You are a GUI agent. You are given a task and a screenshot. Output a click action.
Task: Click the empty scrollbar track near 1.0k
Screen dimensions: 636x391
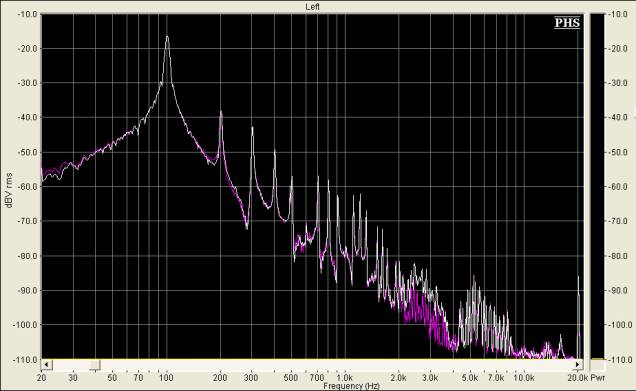pyautogui.click(x=345, y=364)
